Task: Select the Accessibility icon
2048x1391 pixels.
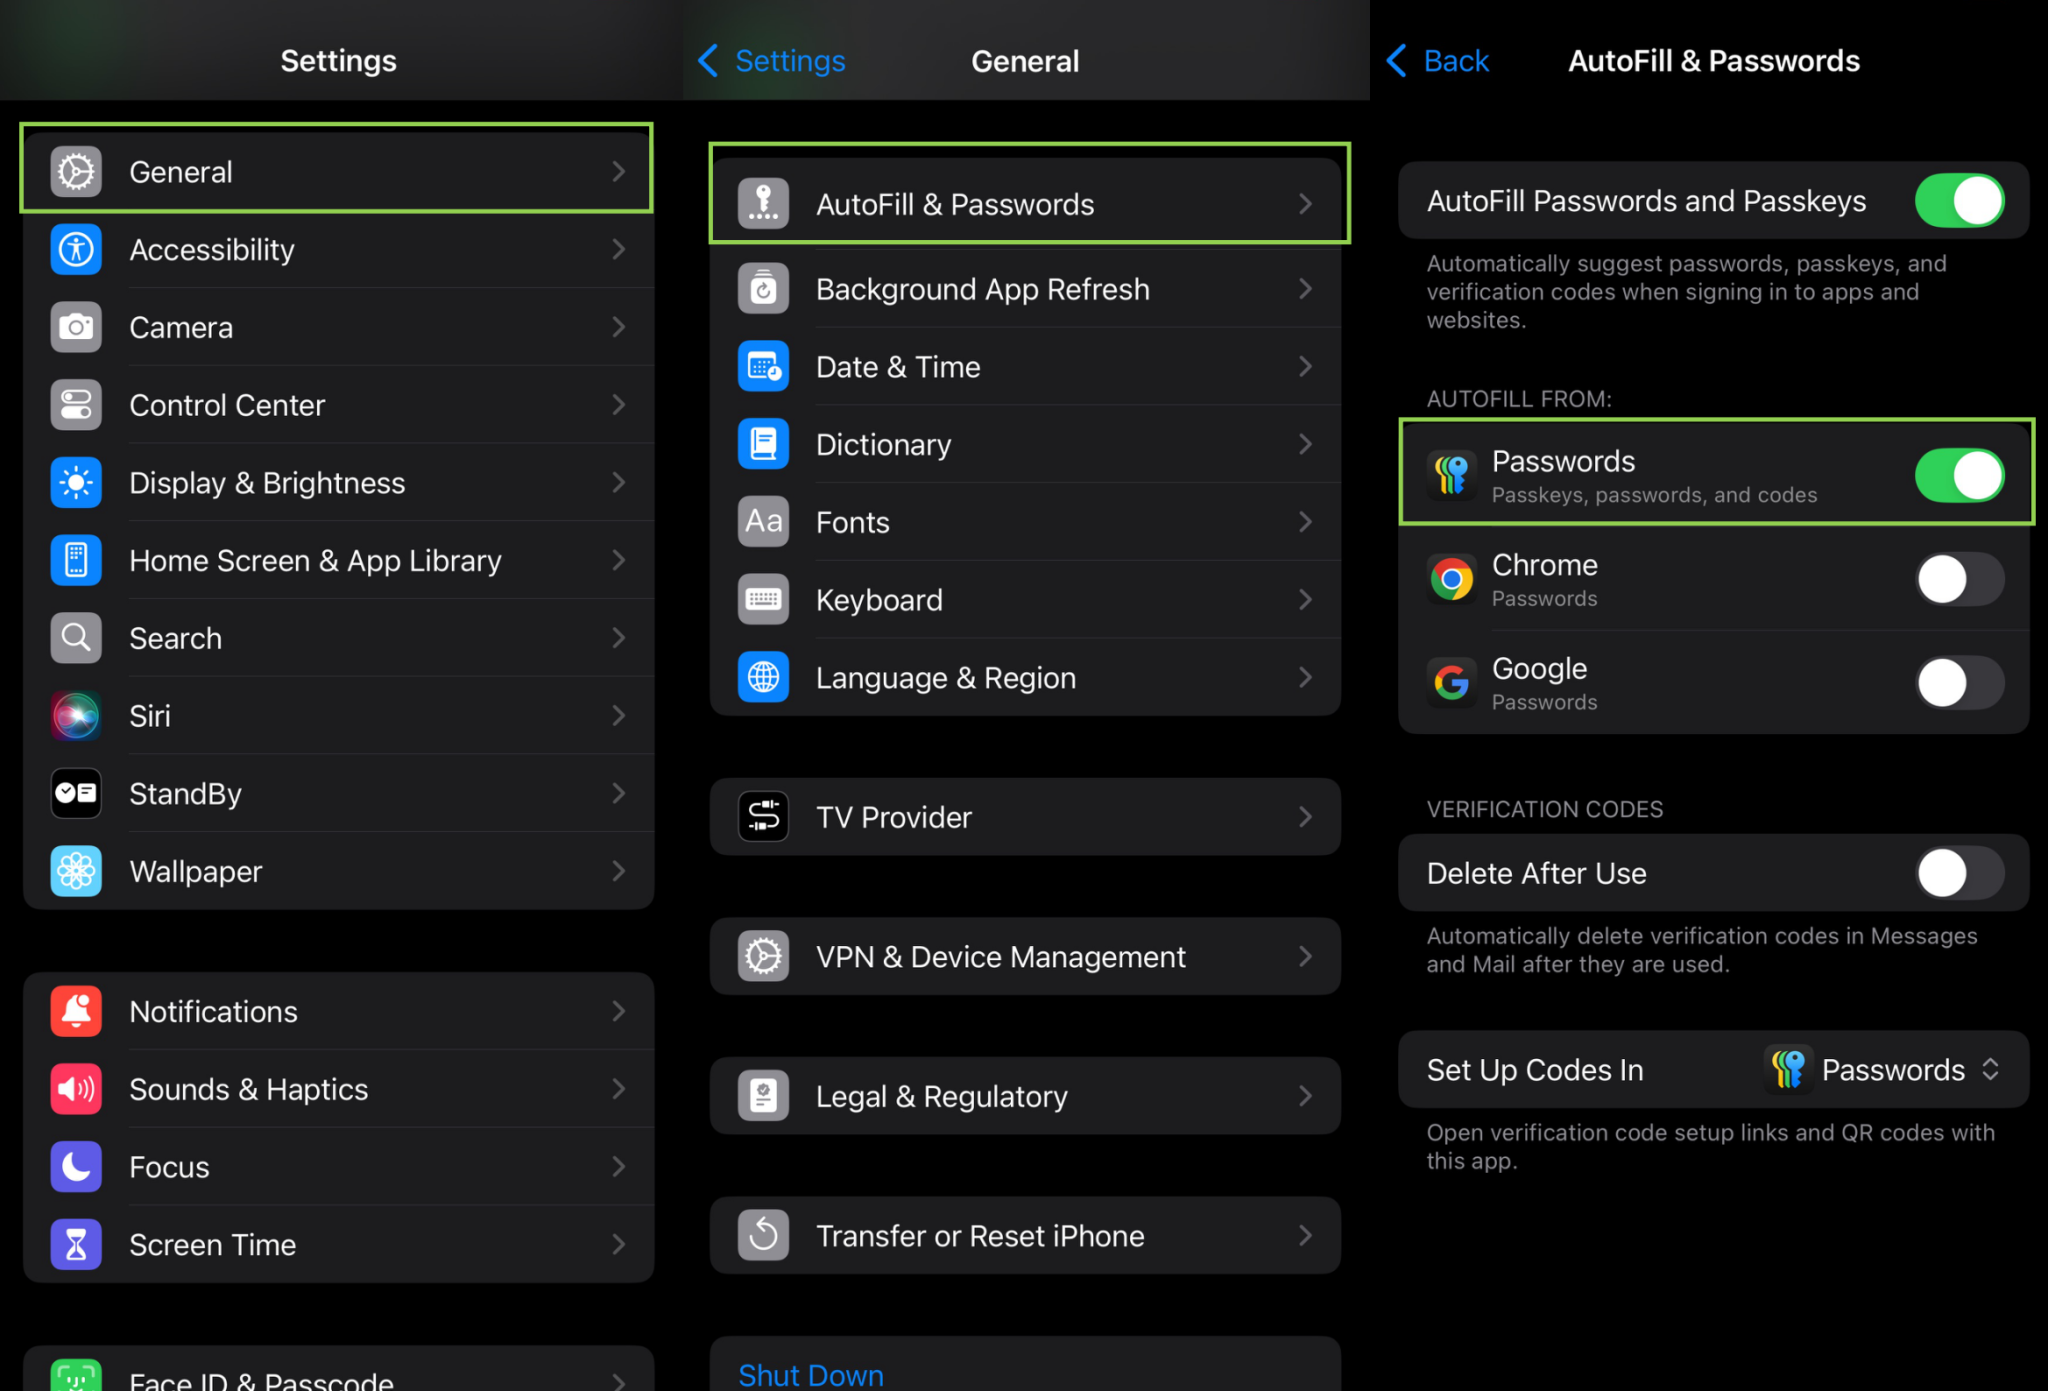Action: pos(75,249)
